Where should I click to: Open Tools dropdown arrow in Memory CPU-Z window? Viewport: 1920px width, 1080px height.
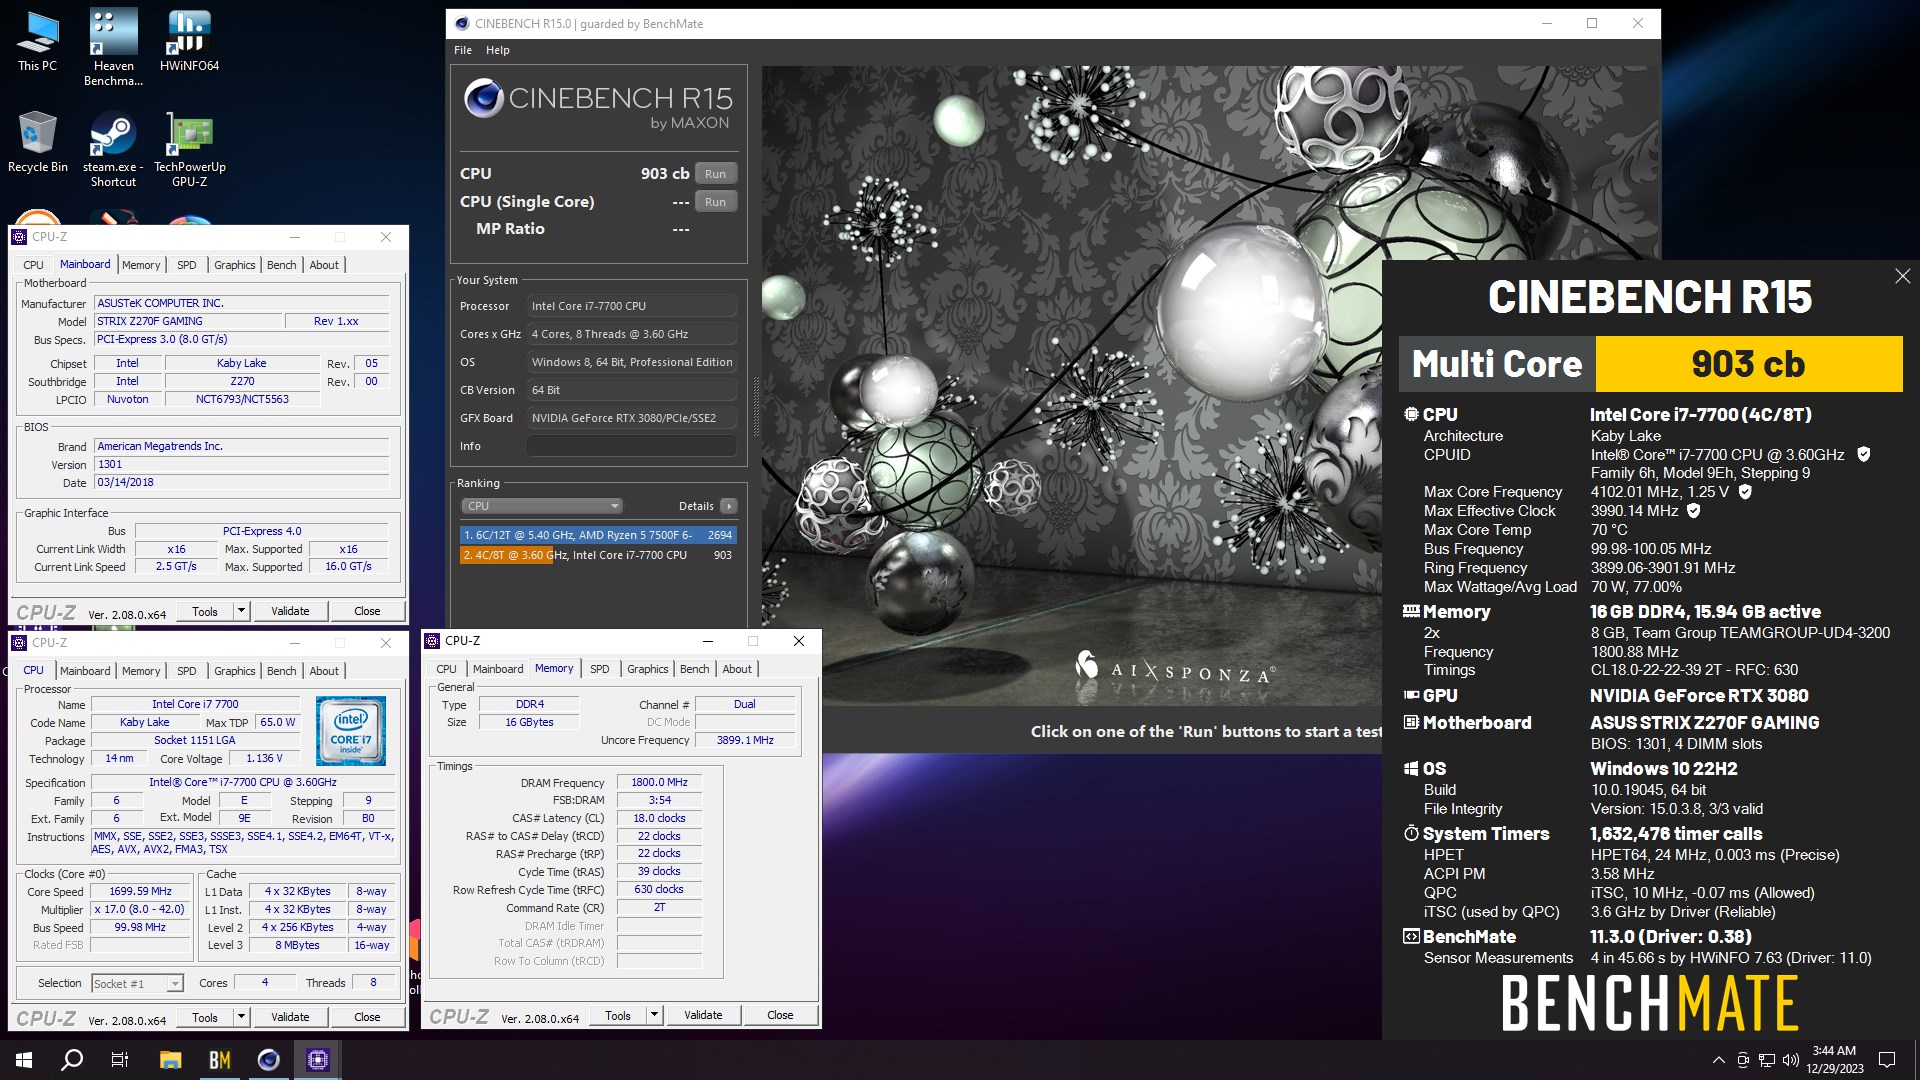coord(654,1015)
